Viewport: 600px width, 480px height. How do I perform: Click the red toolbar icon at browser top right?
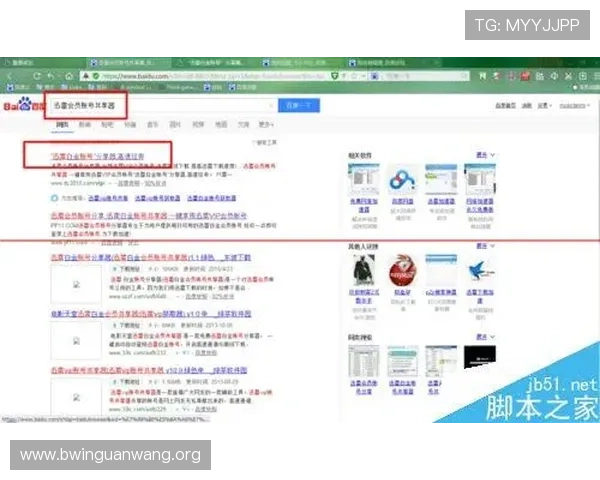525,76
